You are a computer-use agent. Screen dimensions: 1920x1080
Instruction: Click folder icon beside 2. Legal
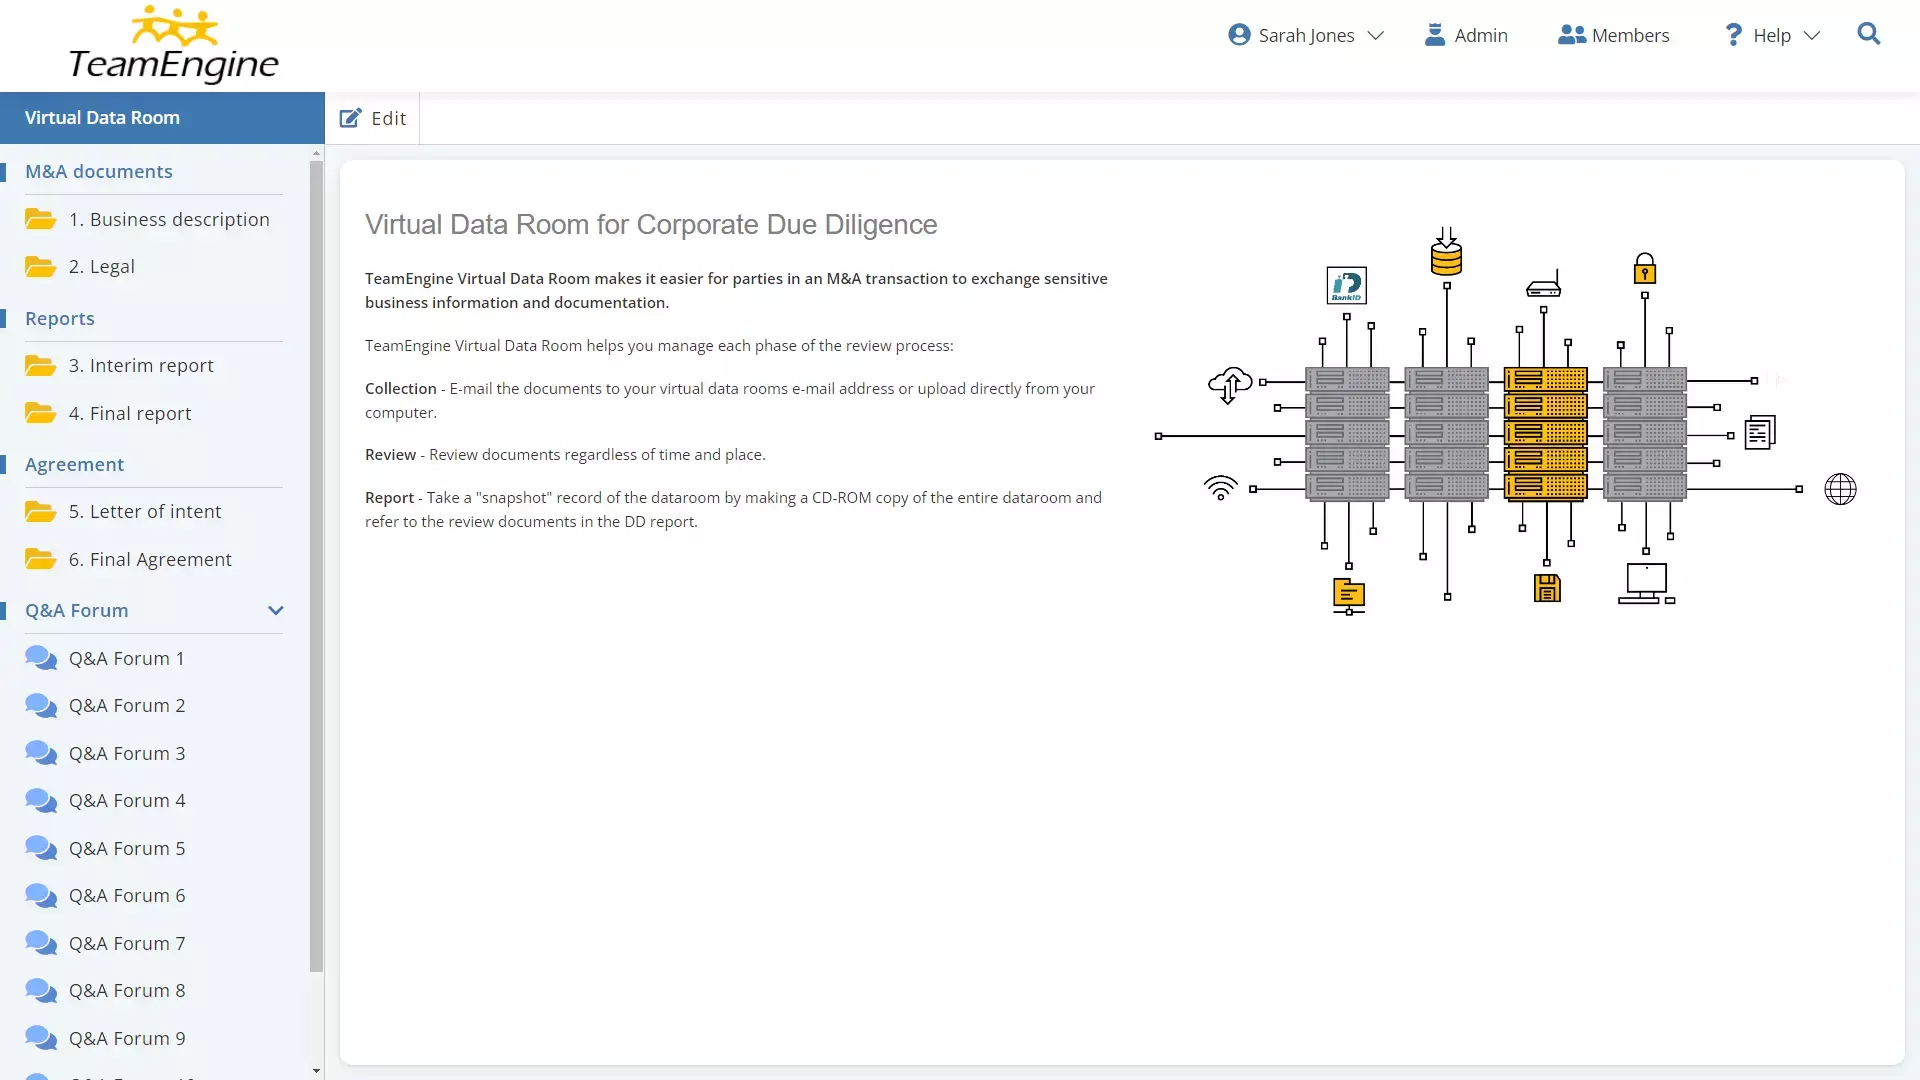tap(40, 266)
